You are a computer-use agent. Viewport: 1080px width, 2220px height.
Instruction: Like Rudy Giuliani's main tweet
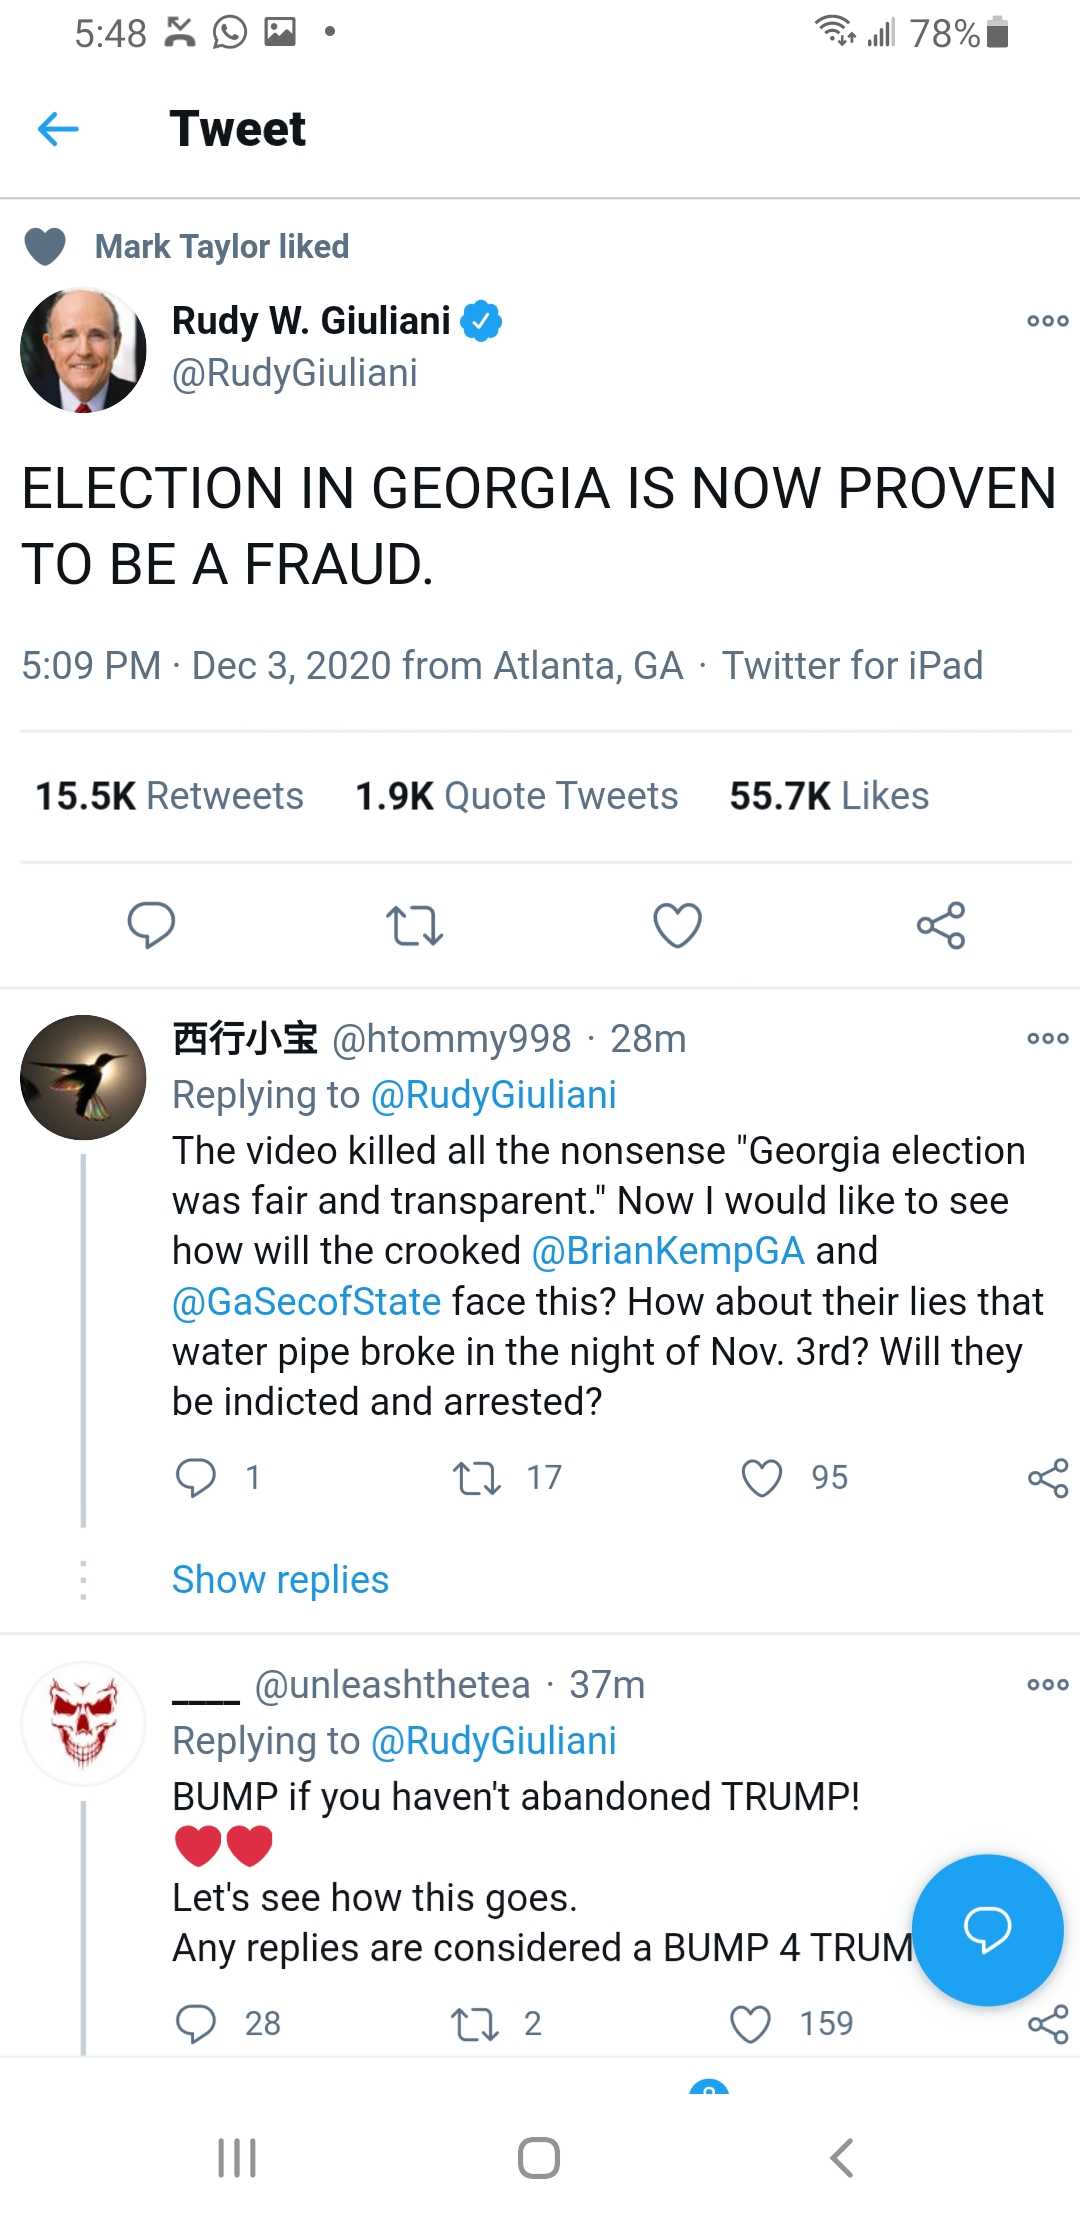pos(677,924)
